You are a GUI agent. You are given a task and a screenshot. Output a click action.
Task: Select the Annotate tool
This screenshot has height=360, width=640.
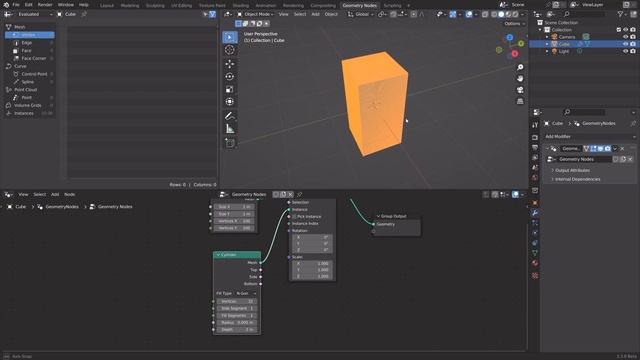[x=230, y=116]
